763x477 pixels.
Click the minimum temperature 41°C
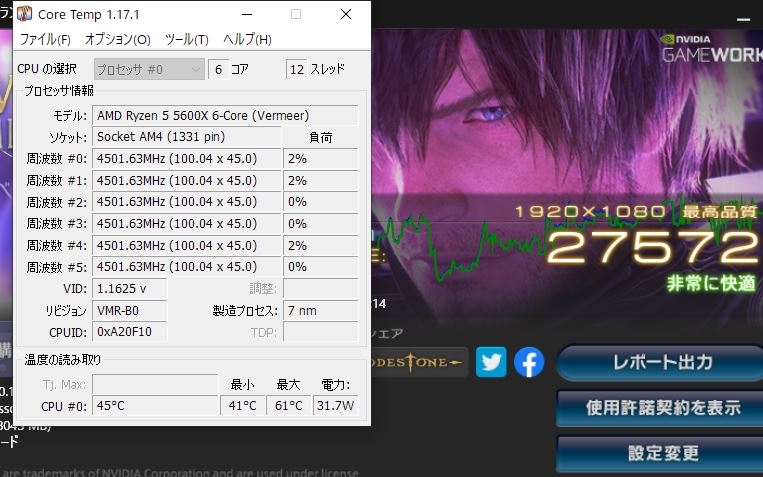coord(243,405)
